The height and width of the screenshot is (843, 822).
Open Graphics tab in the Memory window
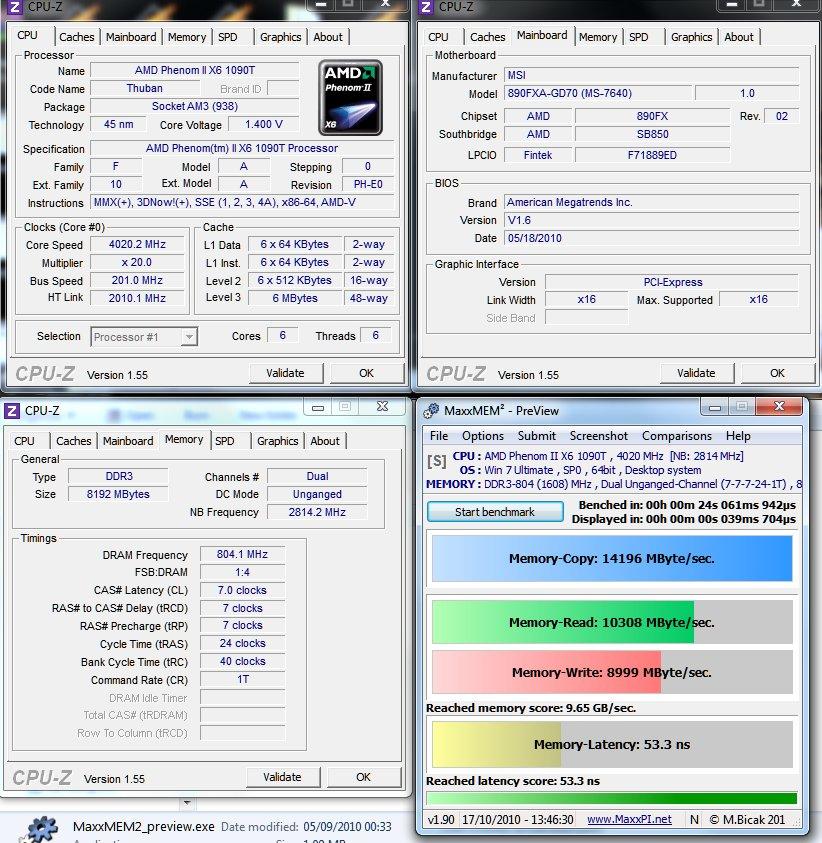(x=277, y=441)
